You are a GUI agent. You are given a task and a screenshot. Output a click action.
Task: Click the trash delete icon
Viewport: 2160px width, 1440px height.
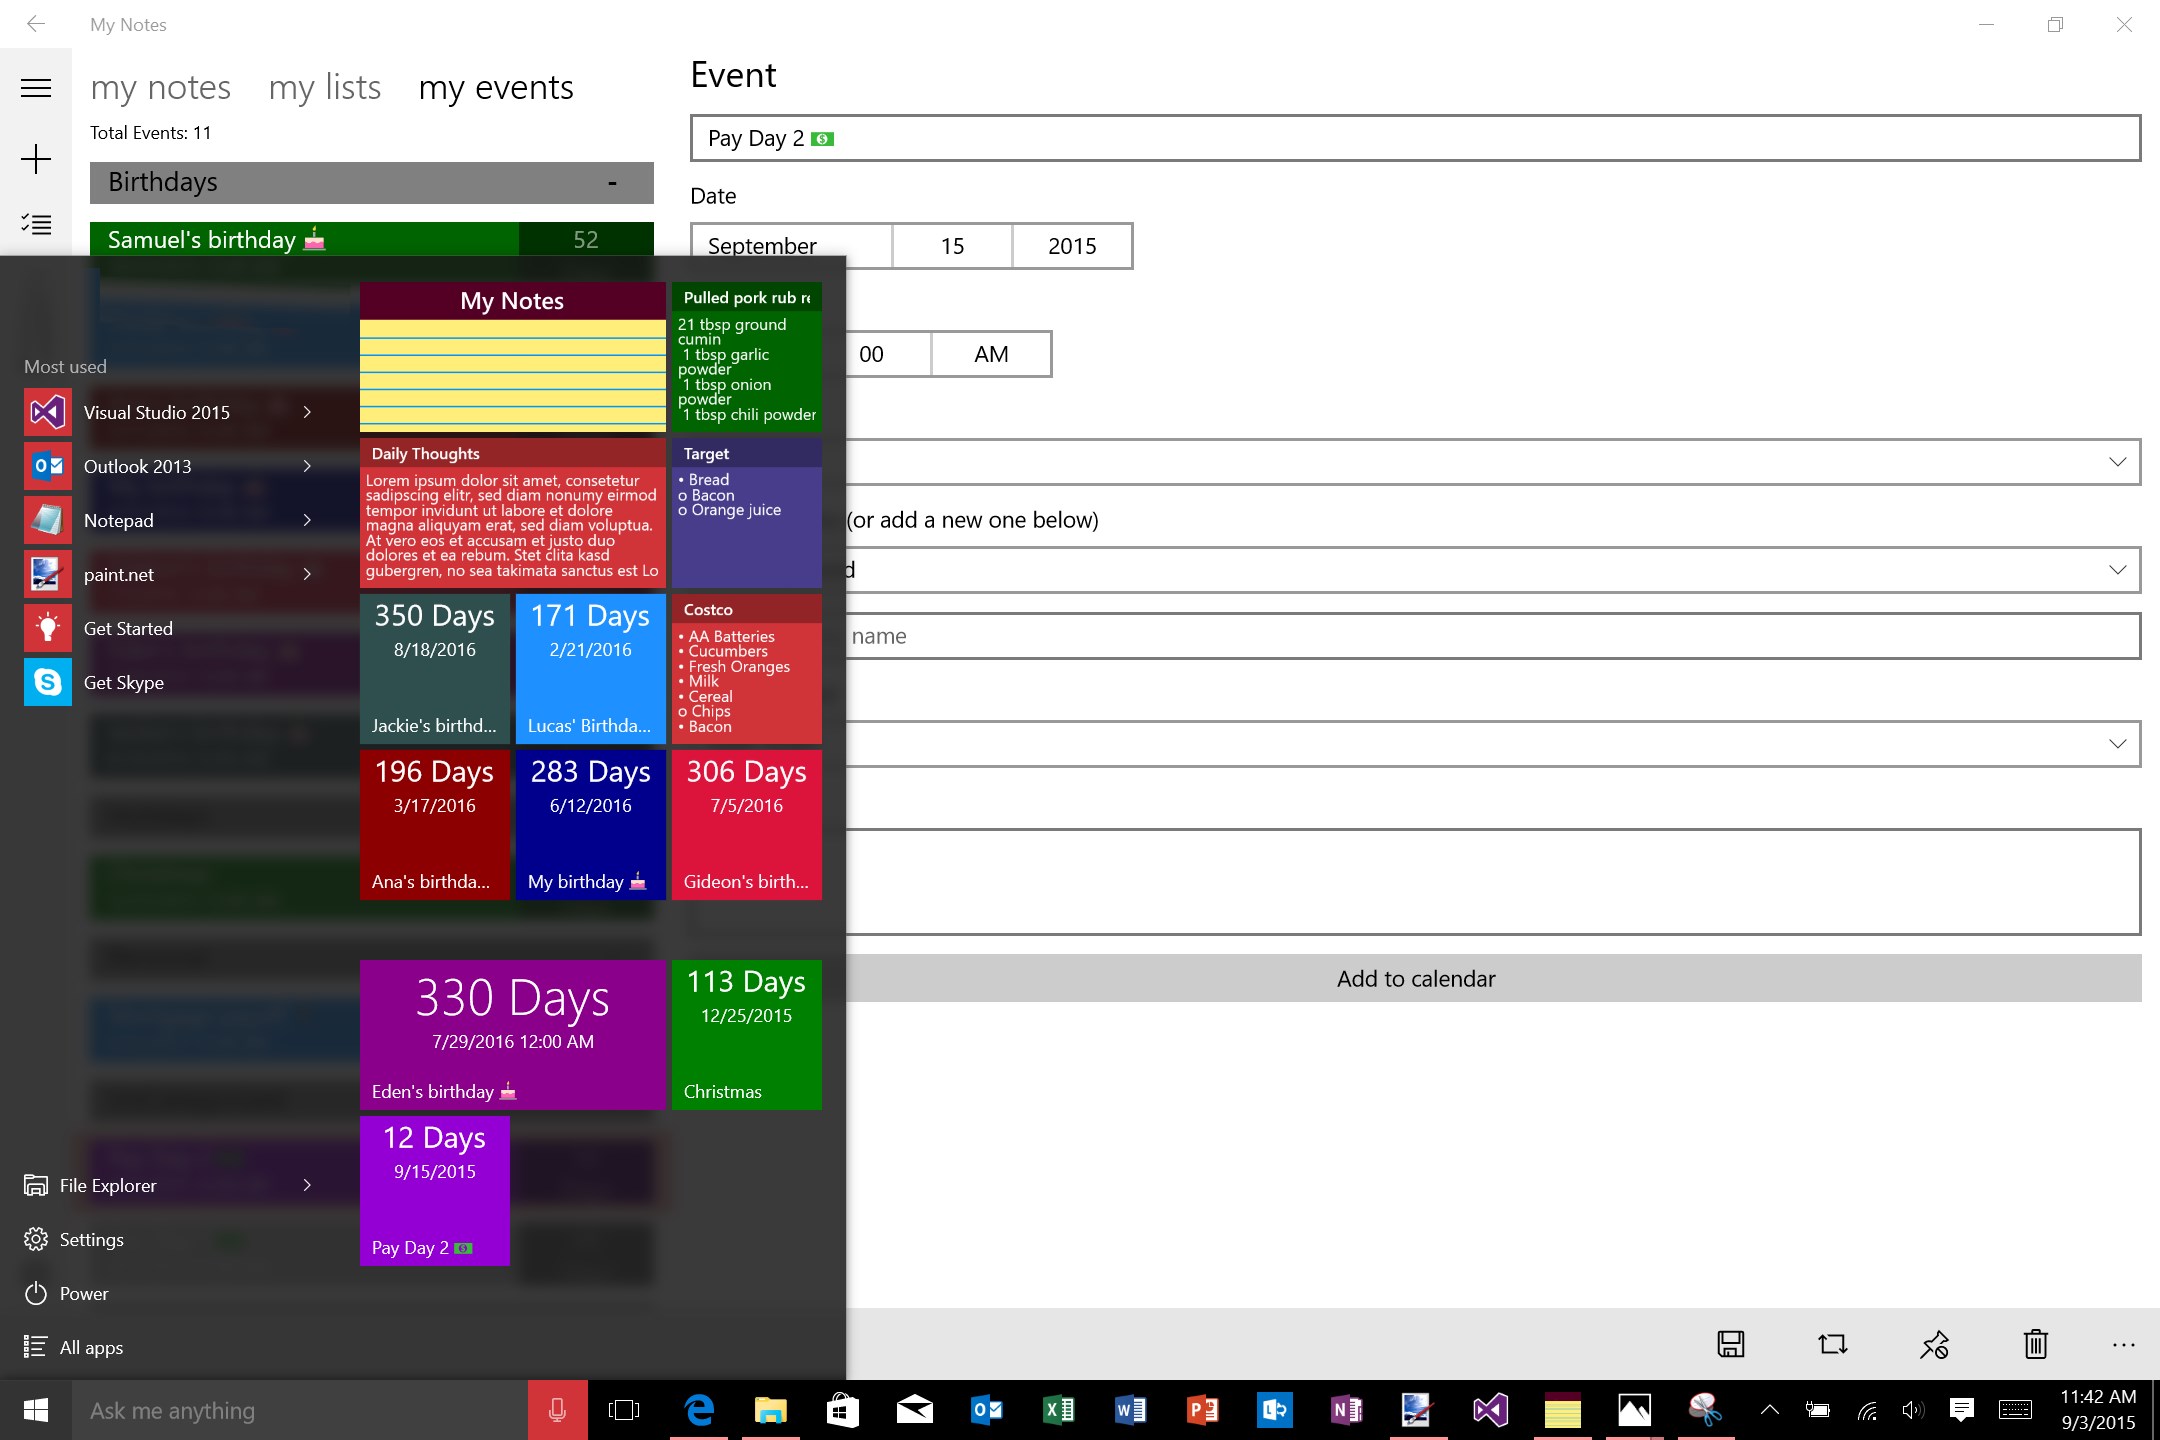coord(2035,1344)
